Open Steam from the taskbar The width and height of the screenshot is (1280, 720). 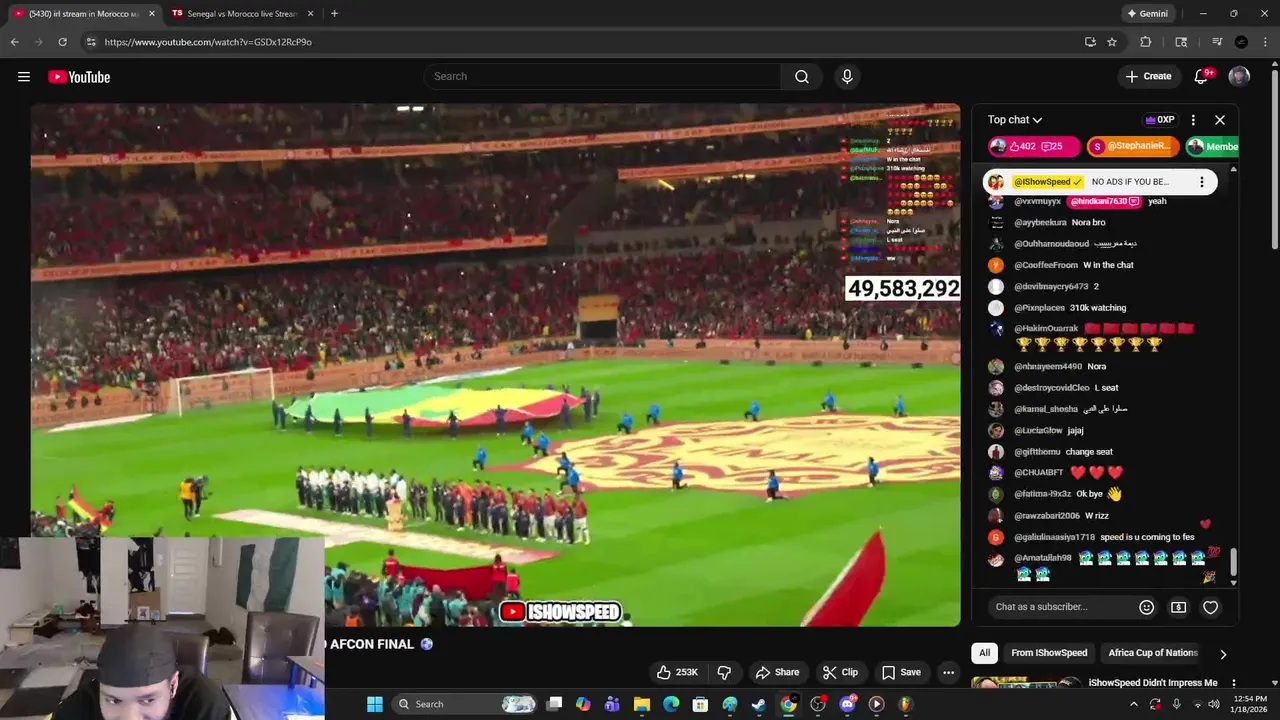click(759, 704)
